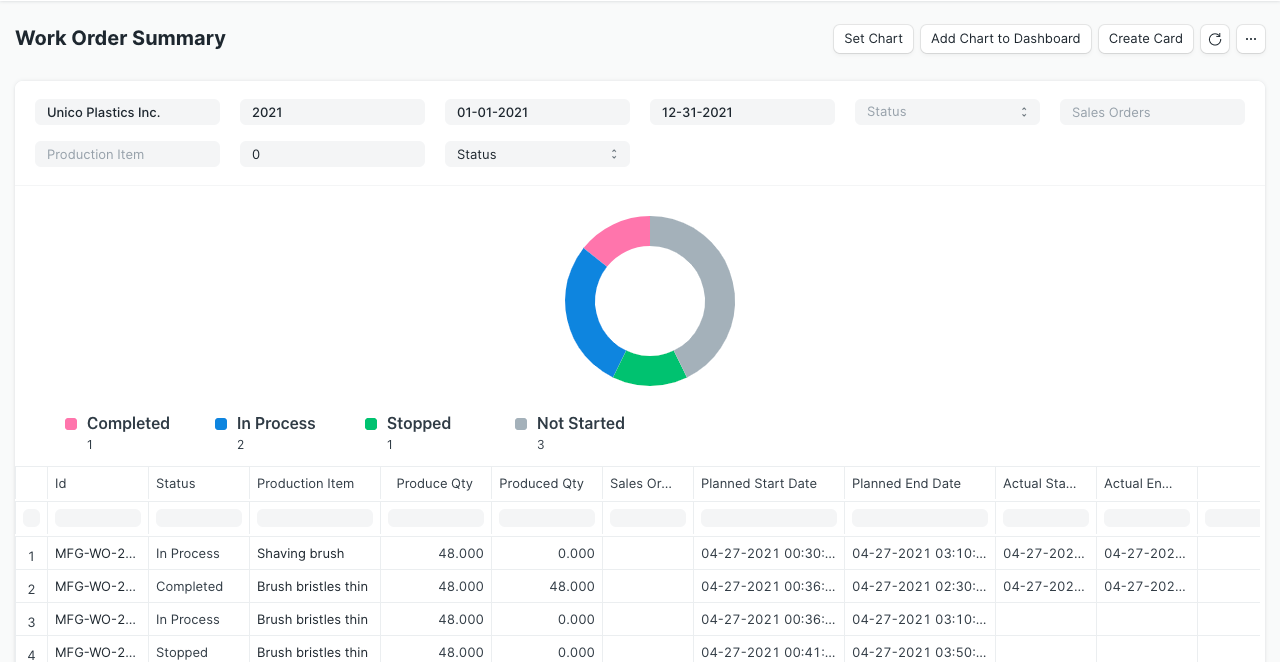Open the fiscal year 2021 field

click(x=332, y=112)
